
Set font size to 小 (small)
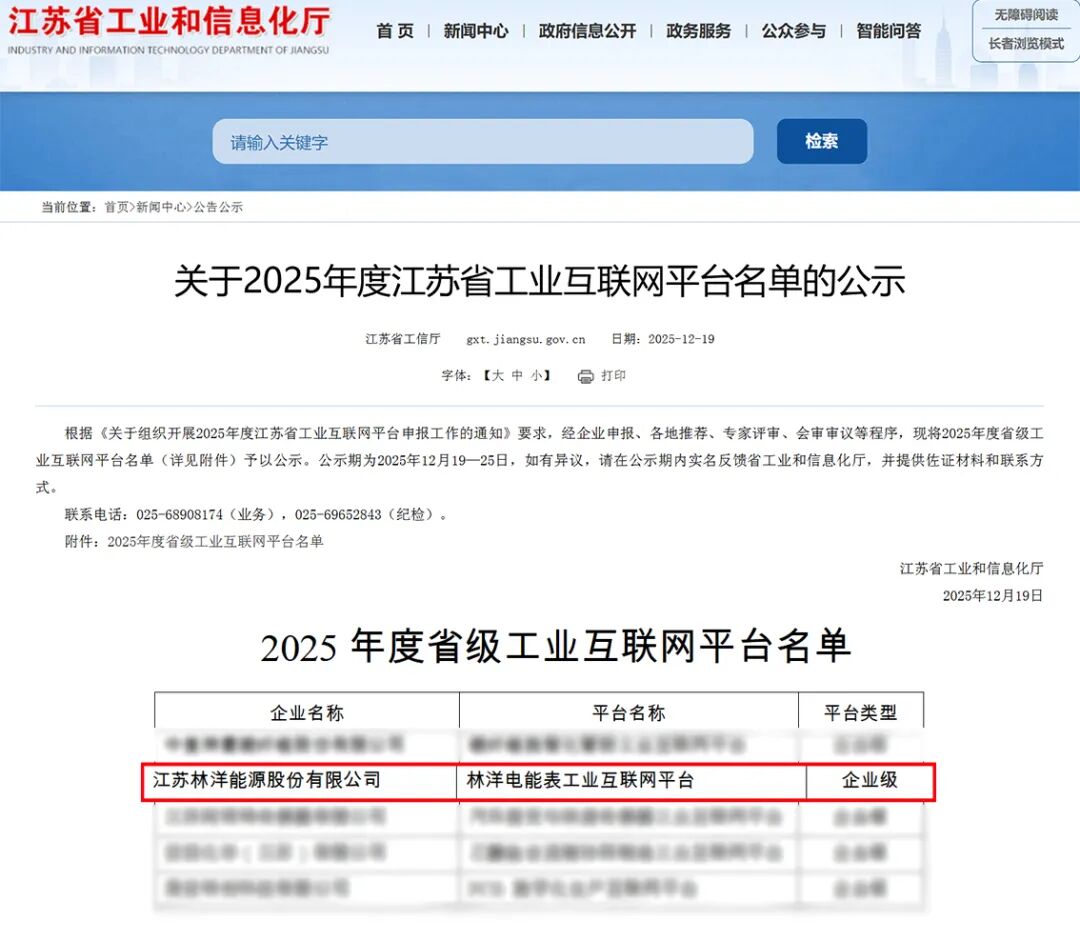click(536, 376)
